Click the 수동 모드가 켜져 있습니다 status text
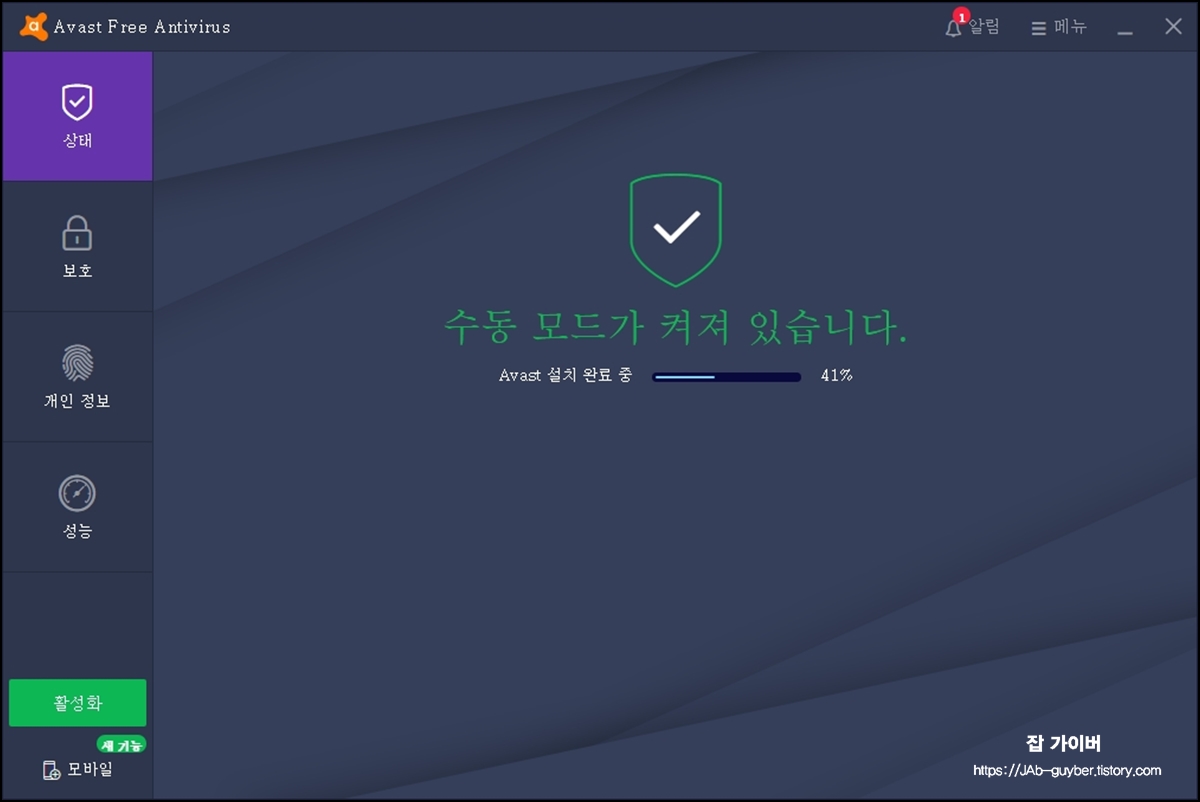Viewport: 1200px width, 802px height. pos(676,328)
